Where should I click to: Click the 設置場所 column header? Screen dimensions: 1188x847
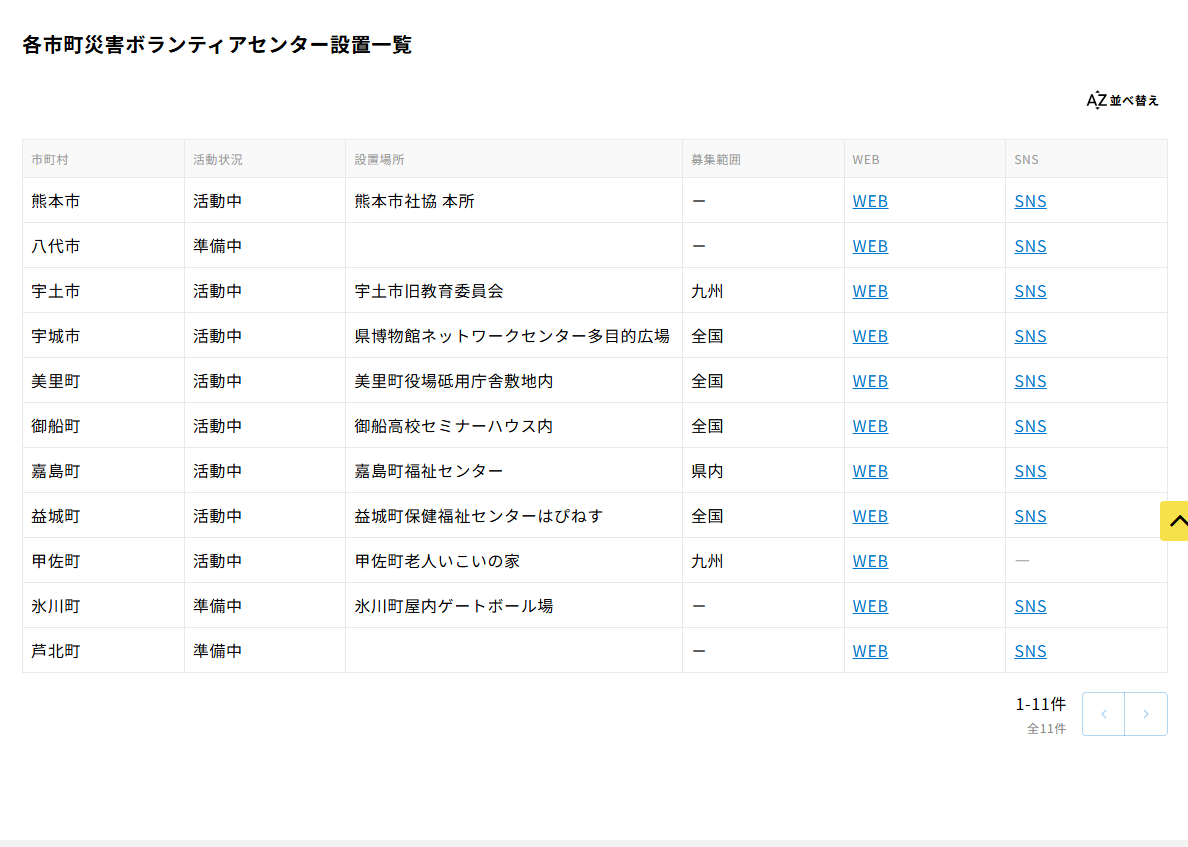point(514,159)
